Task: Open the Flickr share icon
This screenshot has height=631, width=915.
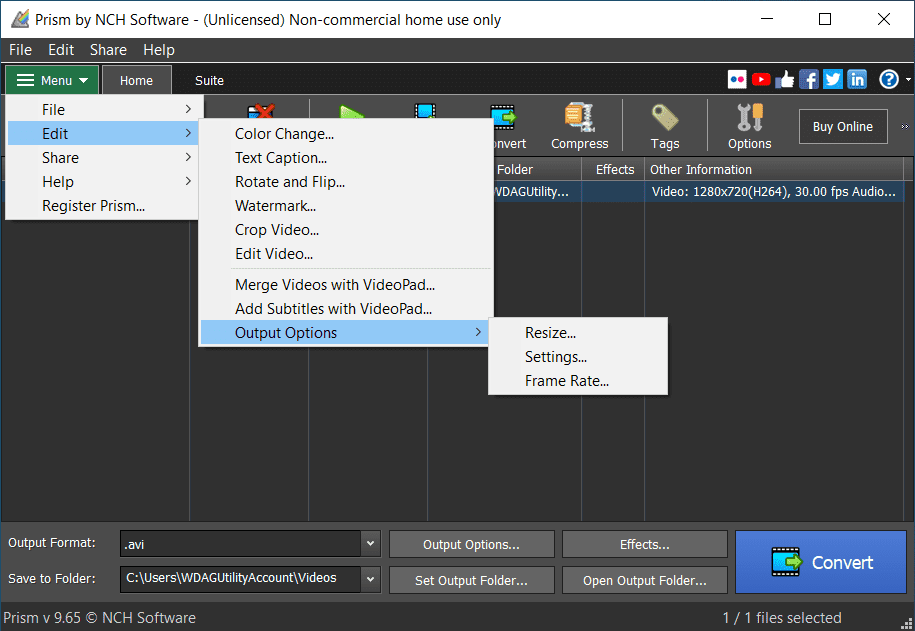Action: coord(737,79)
